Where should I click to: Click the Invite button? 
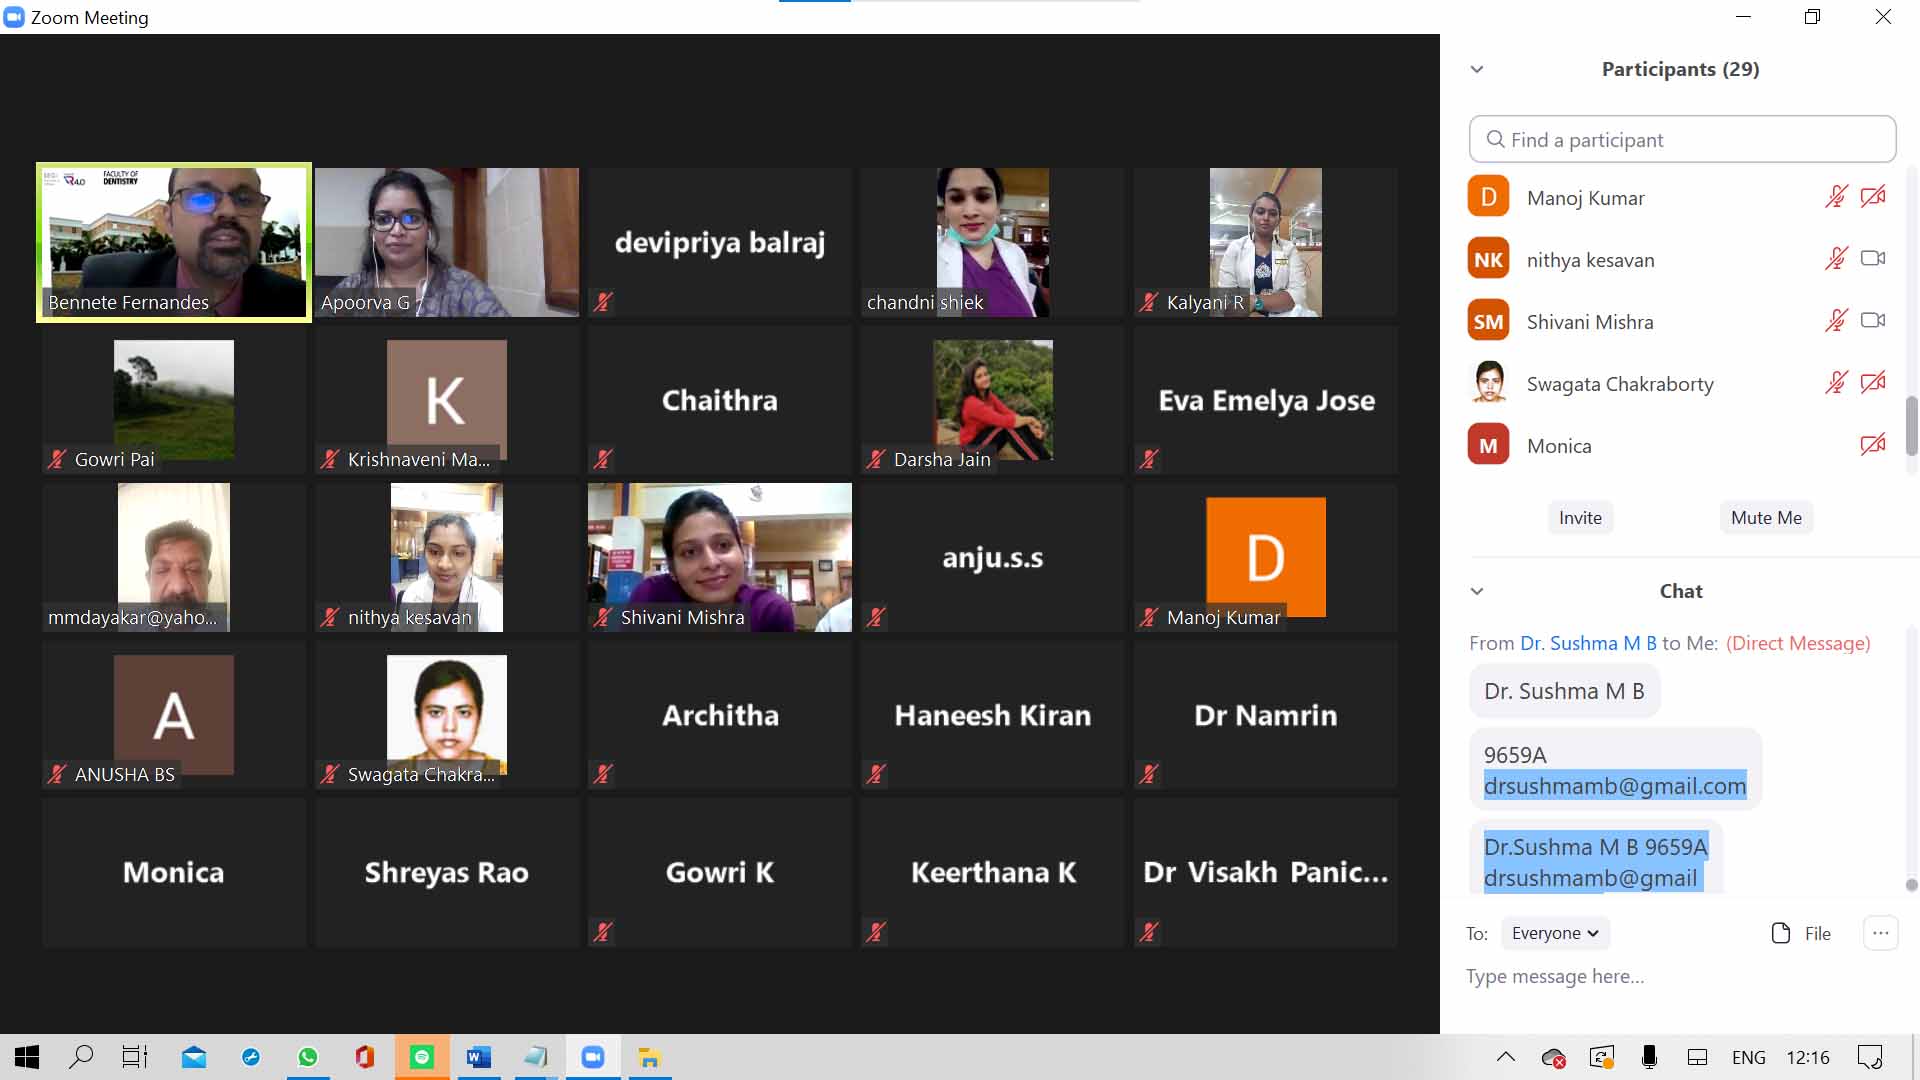pyautogui.click(x=1580, y=518)
